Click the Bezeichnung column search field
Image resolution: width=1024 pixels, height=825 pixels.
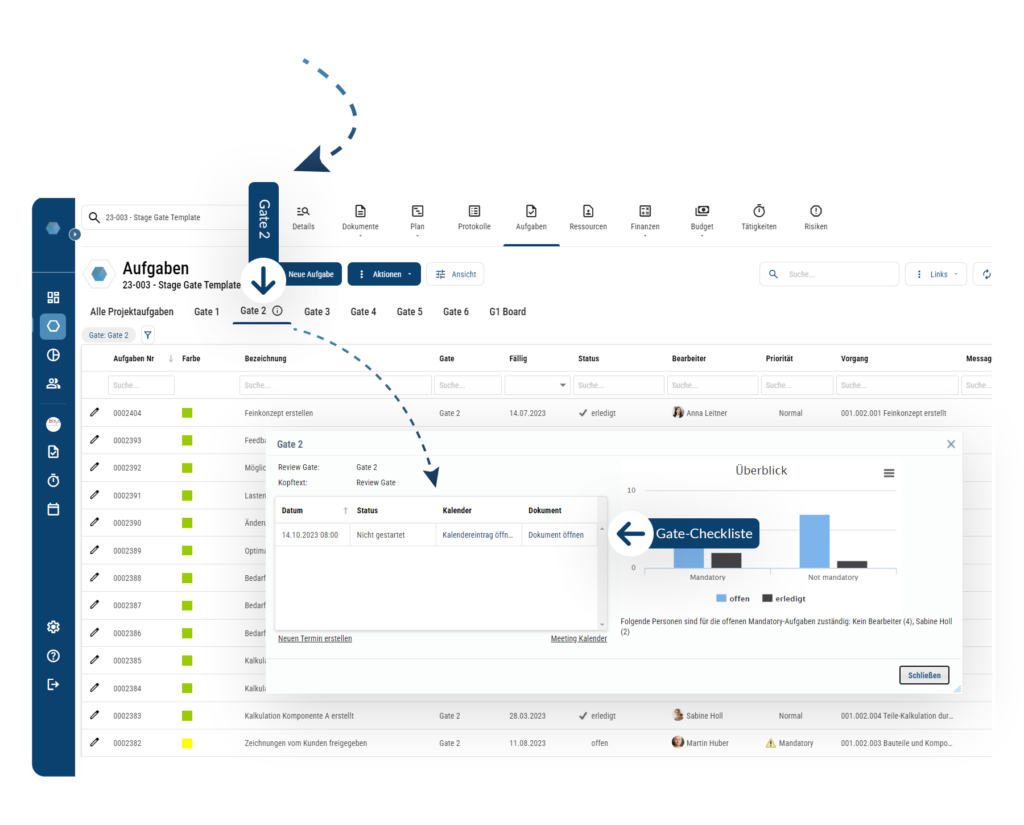coord(335,385)
